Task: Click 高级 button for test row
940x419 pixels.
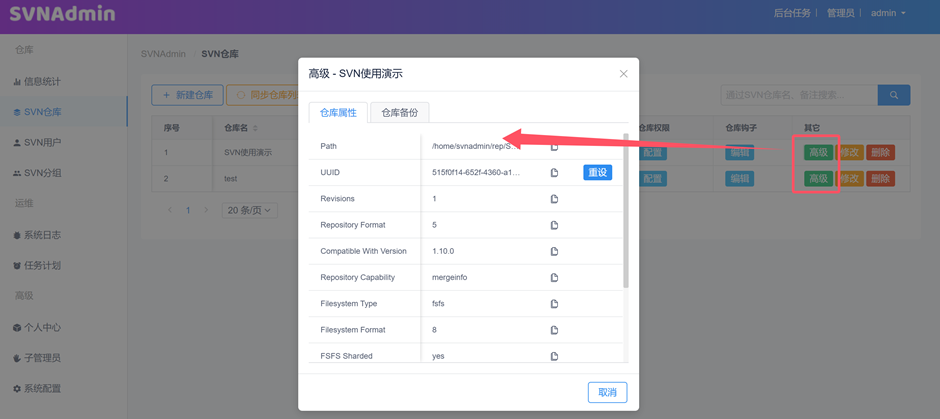Action: click(818, 179)
